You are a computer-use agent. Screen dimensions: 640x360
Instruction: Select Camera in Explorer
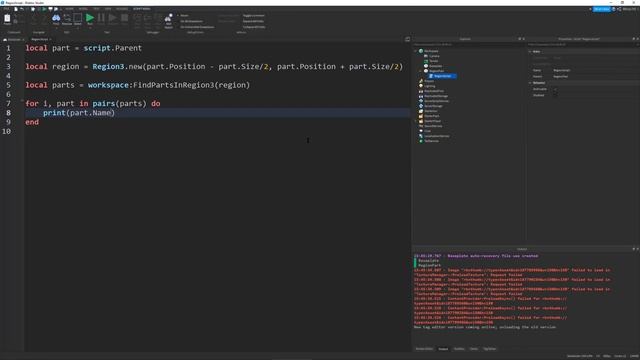[x=434, y=56]
